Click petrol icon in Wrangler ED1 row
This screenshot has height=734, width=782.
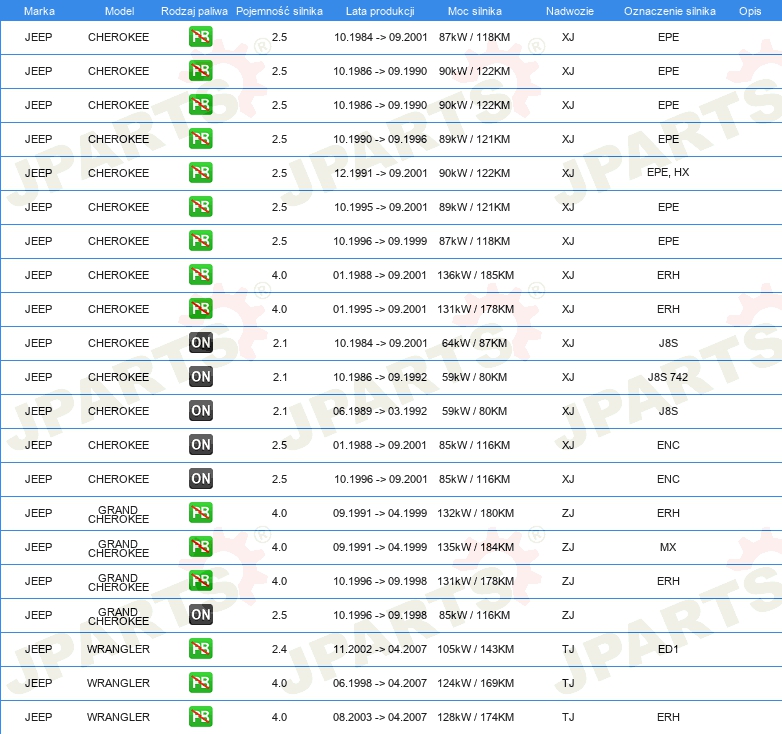[x=200, y=648]
